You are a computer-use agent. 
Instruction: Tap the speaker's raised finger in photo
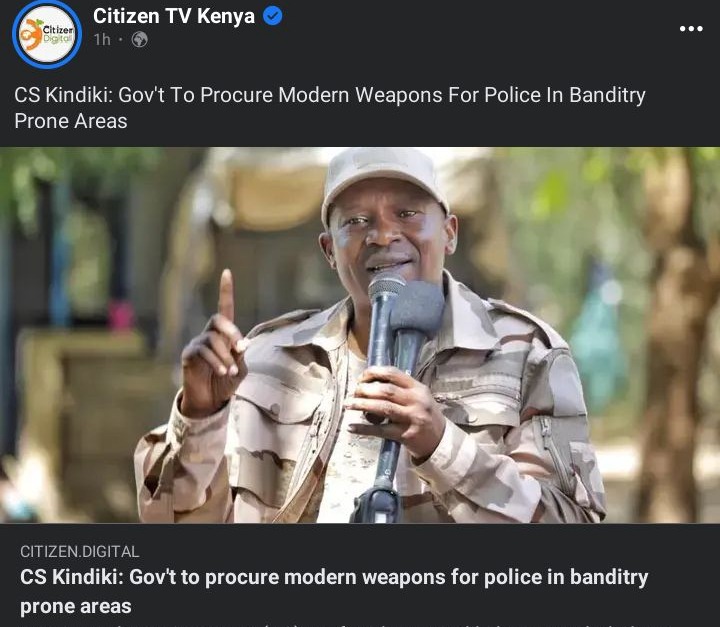point(226,295)
